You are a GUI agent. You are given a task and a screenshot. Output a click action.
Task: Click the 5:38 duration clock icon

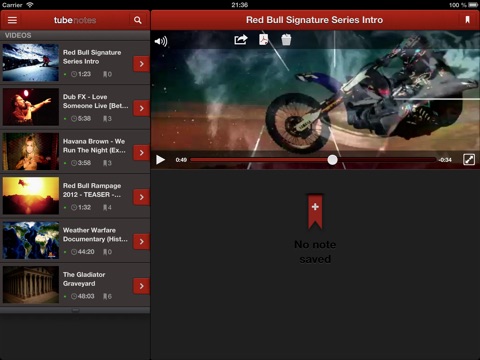click(74, 118)
